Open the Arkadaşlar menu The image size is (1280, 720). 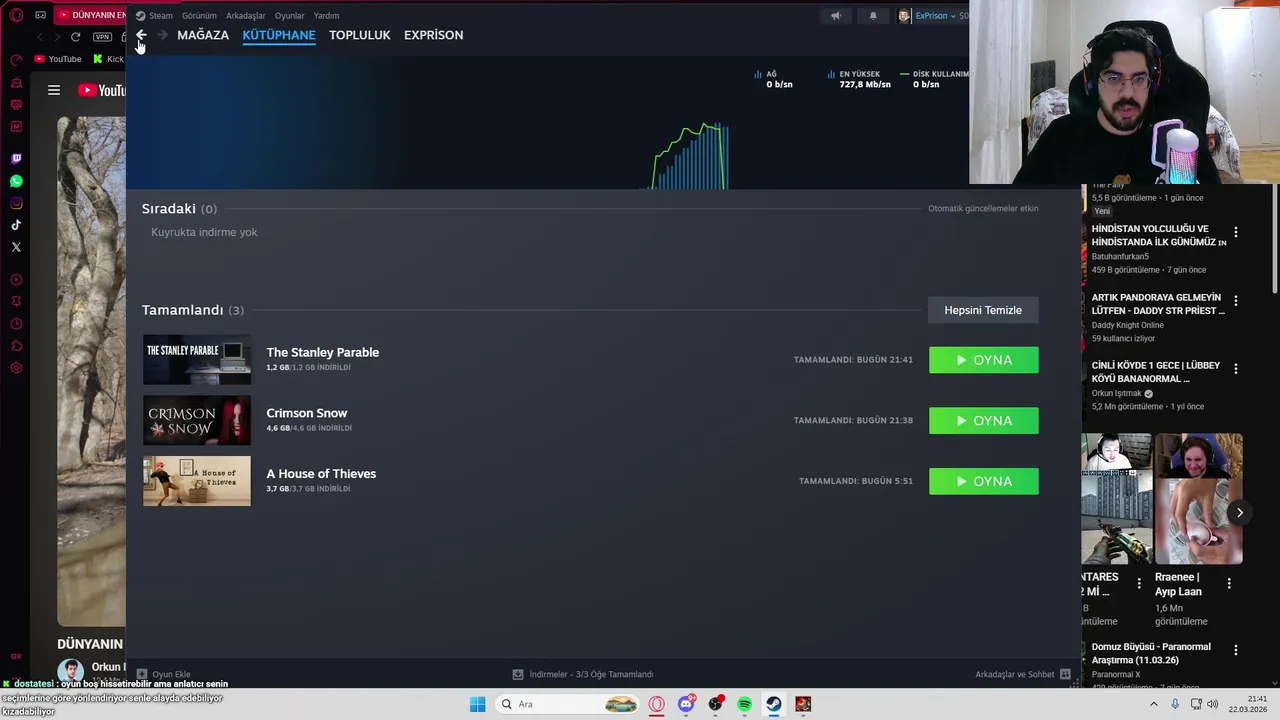coord(246,16)
